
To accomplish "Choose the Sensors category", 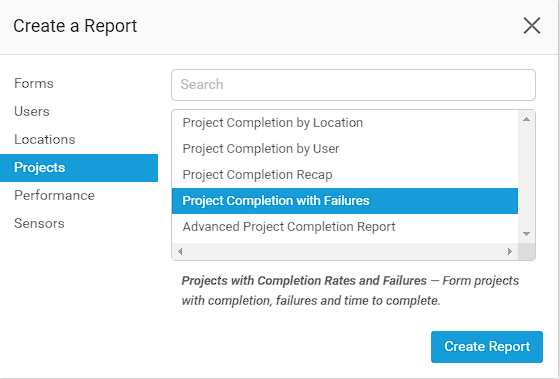I will [x=39, y=224].
